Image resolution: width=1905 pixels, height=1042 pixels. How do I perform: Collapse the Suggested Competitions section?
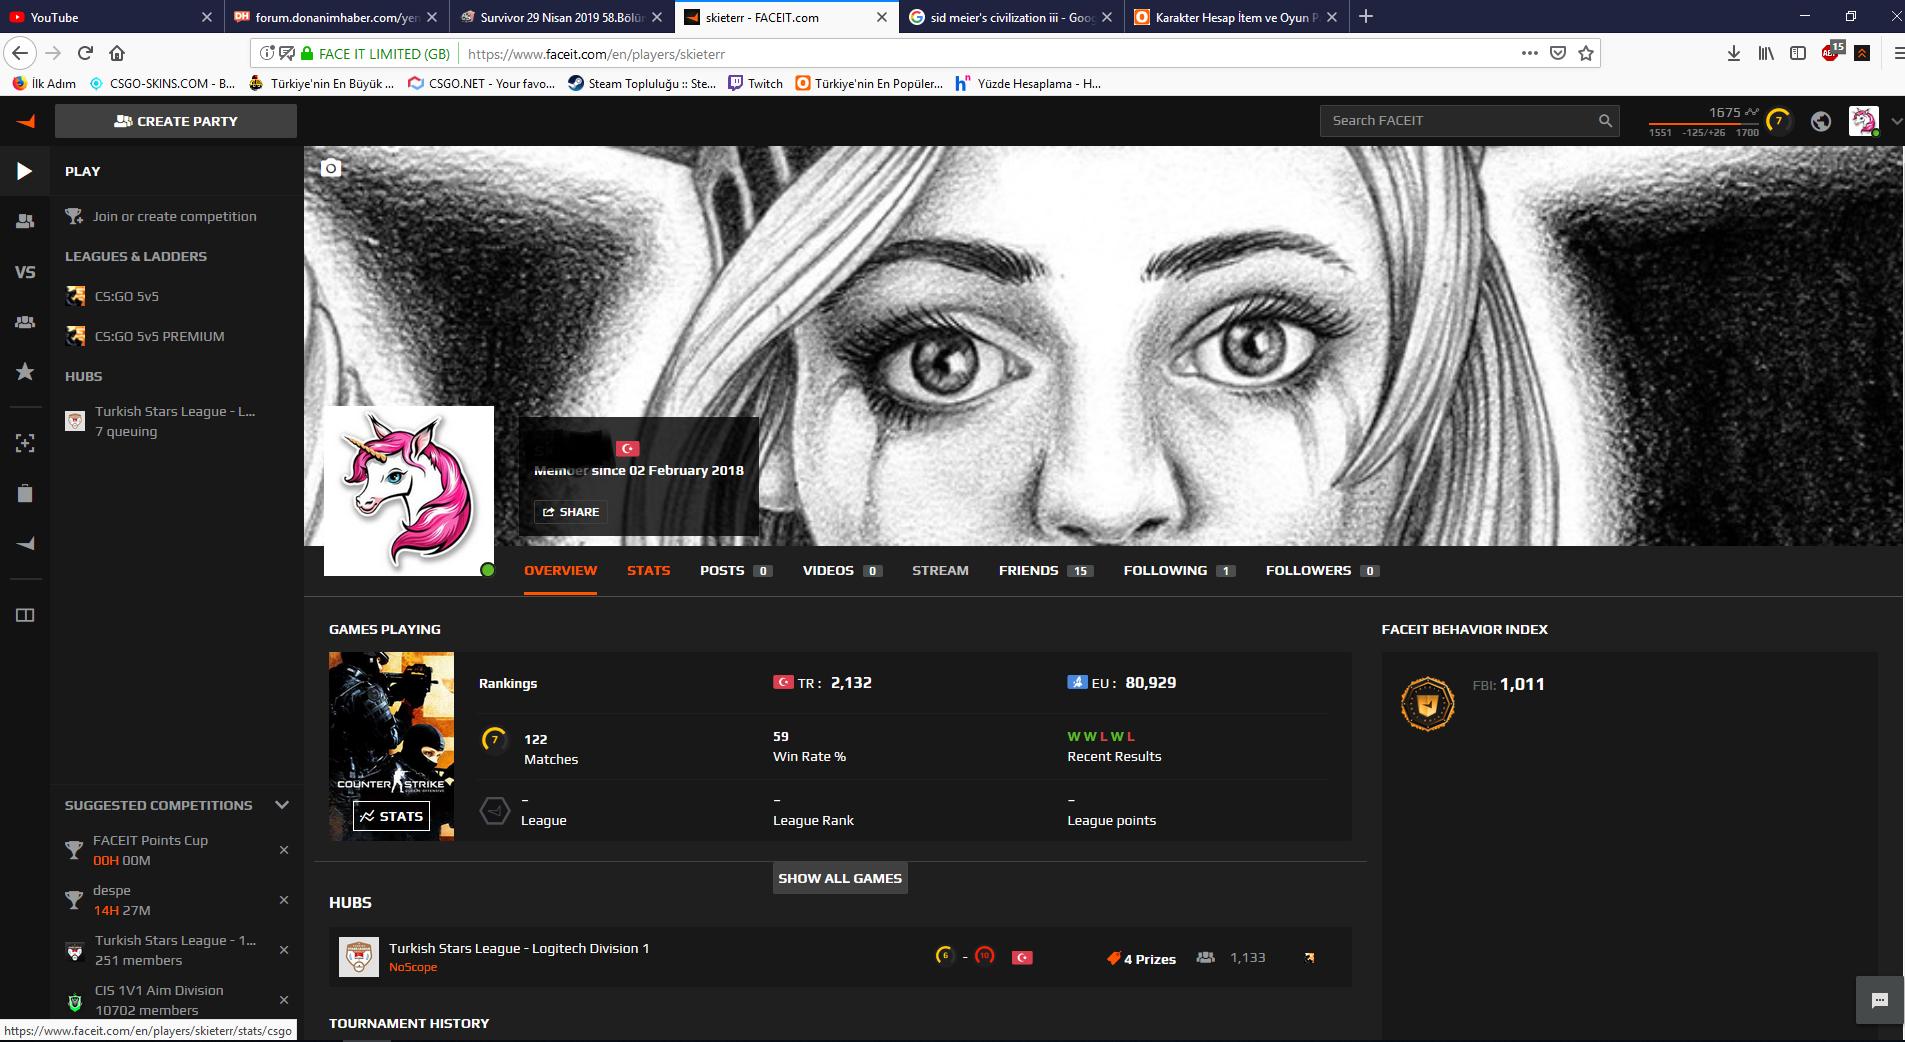coord(282,805)
